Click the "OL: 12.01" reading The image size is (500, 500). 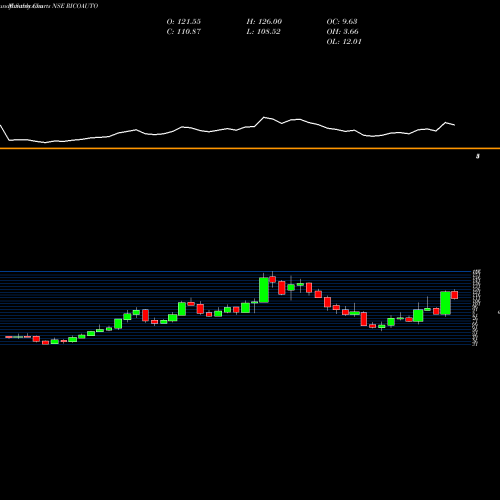click(x=344, y=42)
